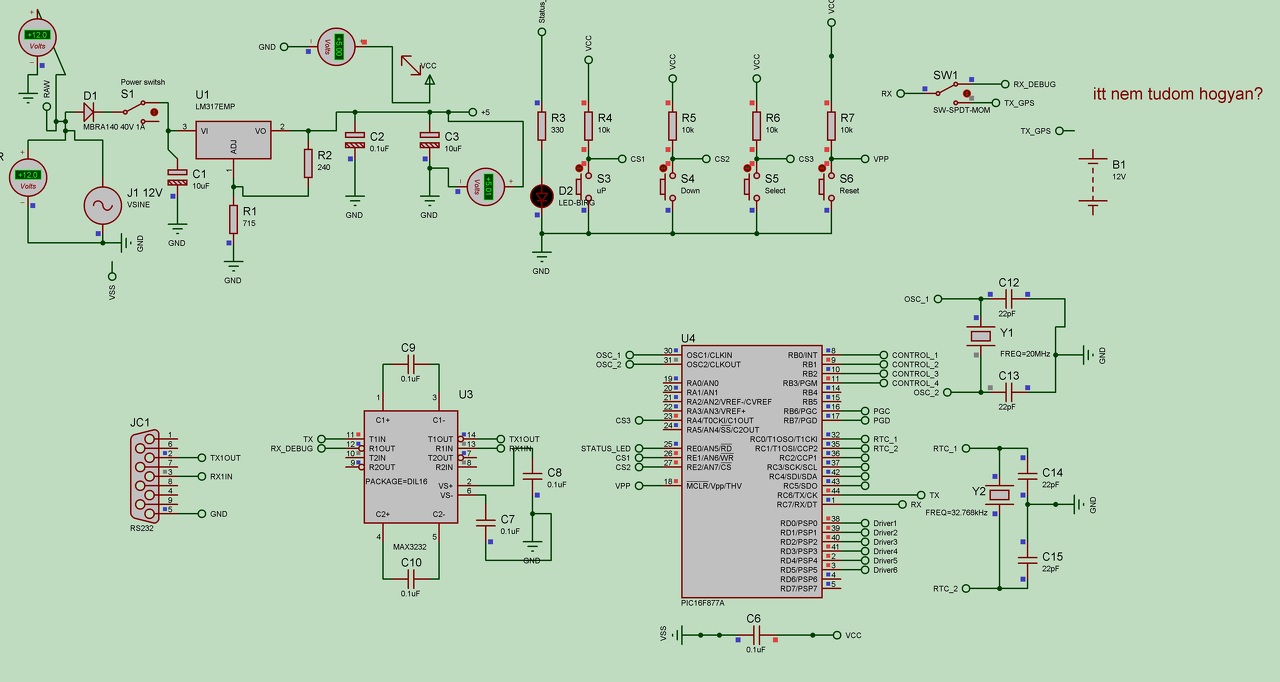
Task: Click the FREQ=20MHz text under Y1
Action: [x=1025, y=355]
